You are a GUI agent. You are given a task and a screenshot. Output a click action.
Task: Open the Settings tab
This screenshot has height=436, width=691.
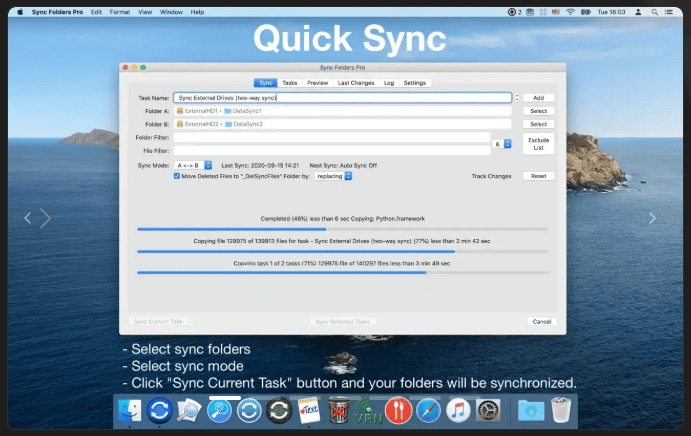click(415, 83)
